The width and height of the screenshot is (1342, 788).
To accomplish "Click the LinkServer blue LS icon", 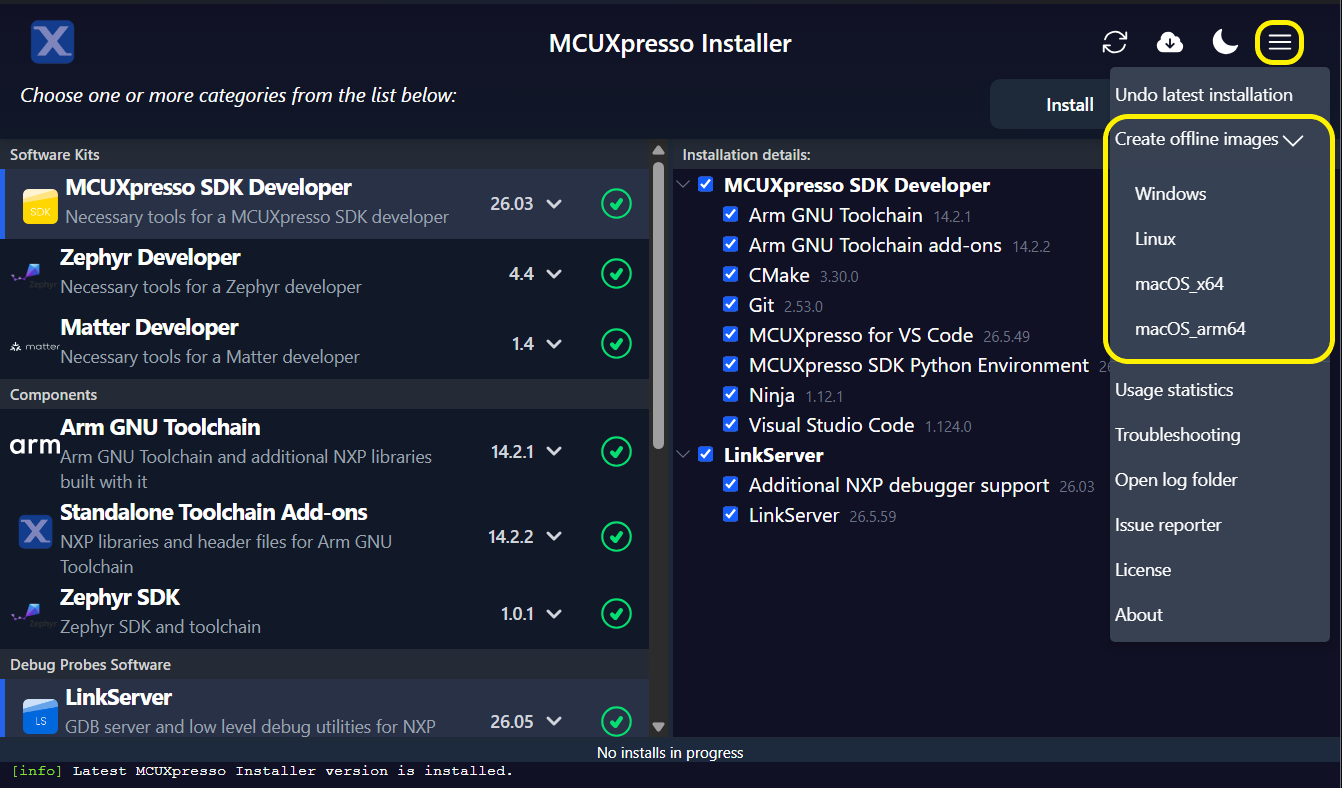I will (x=40, y=717).
